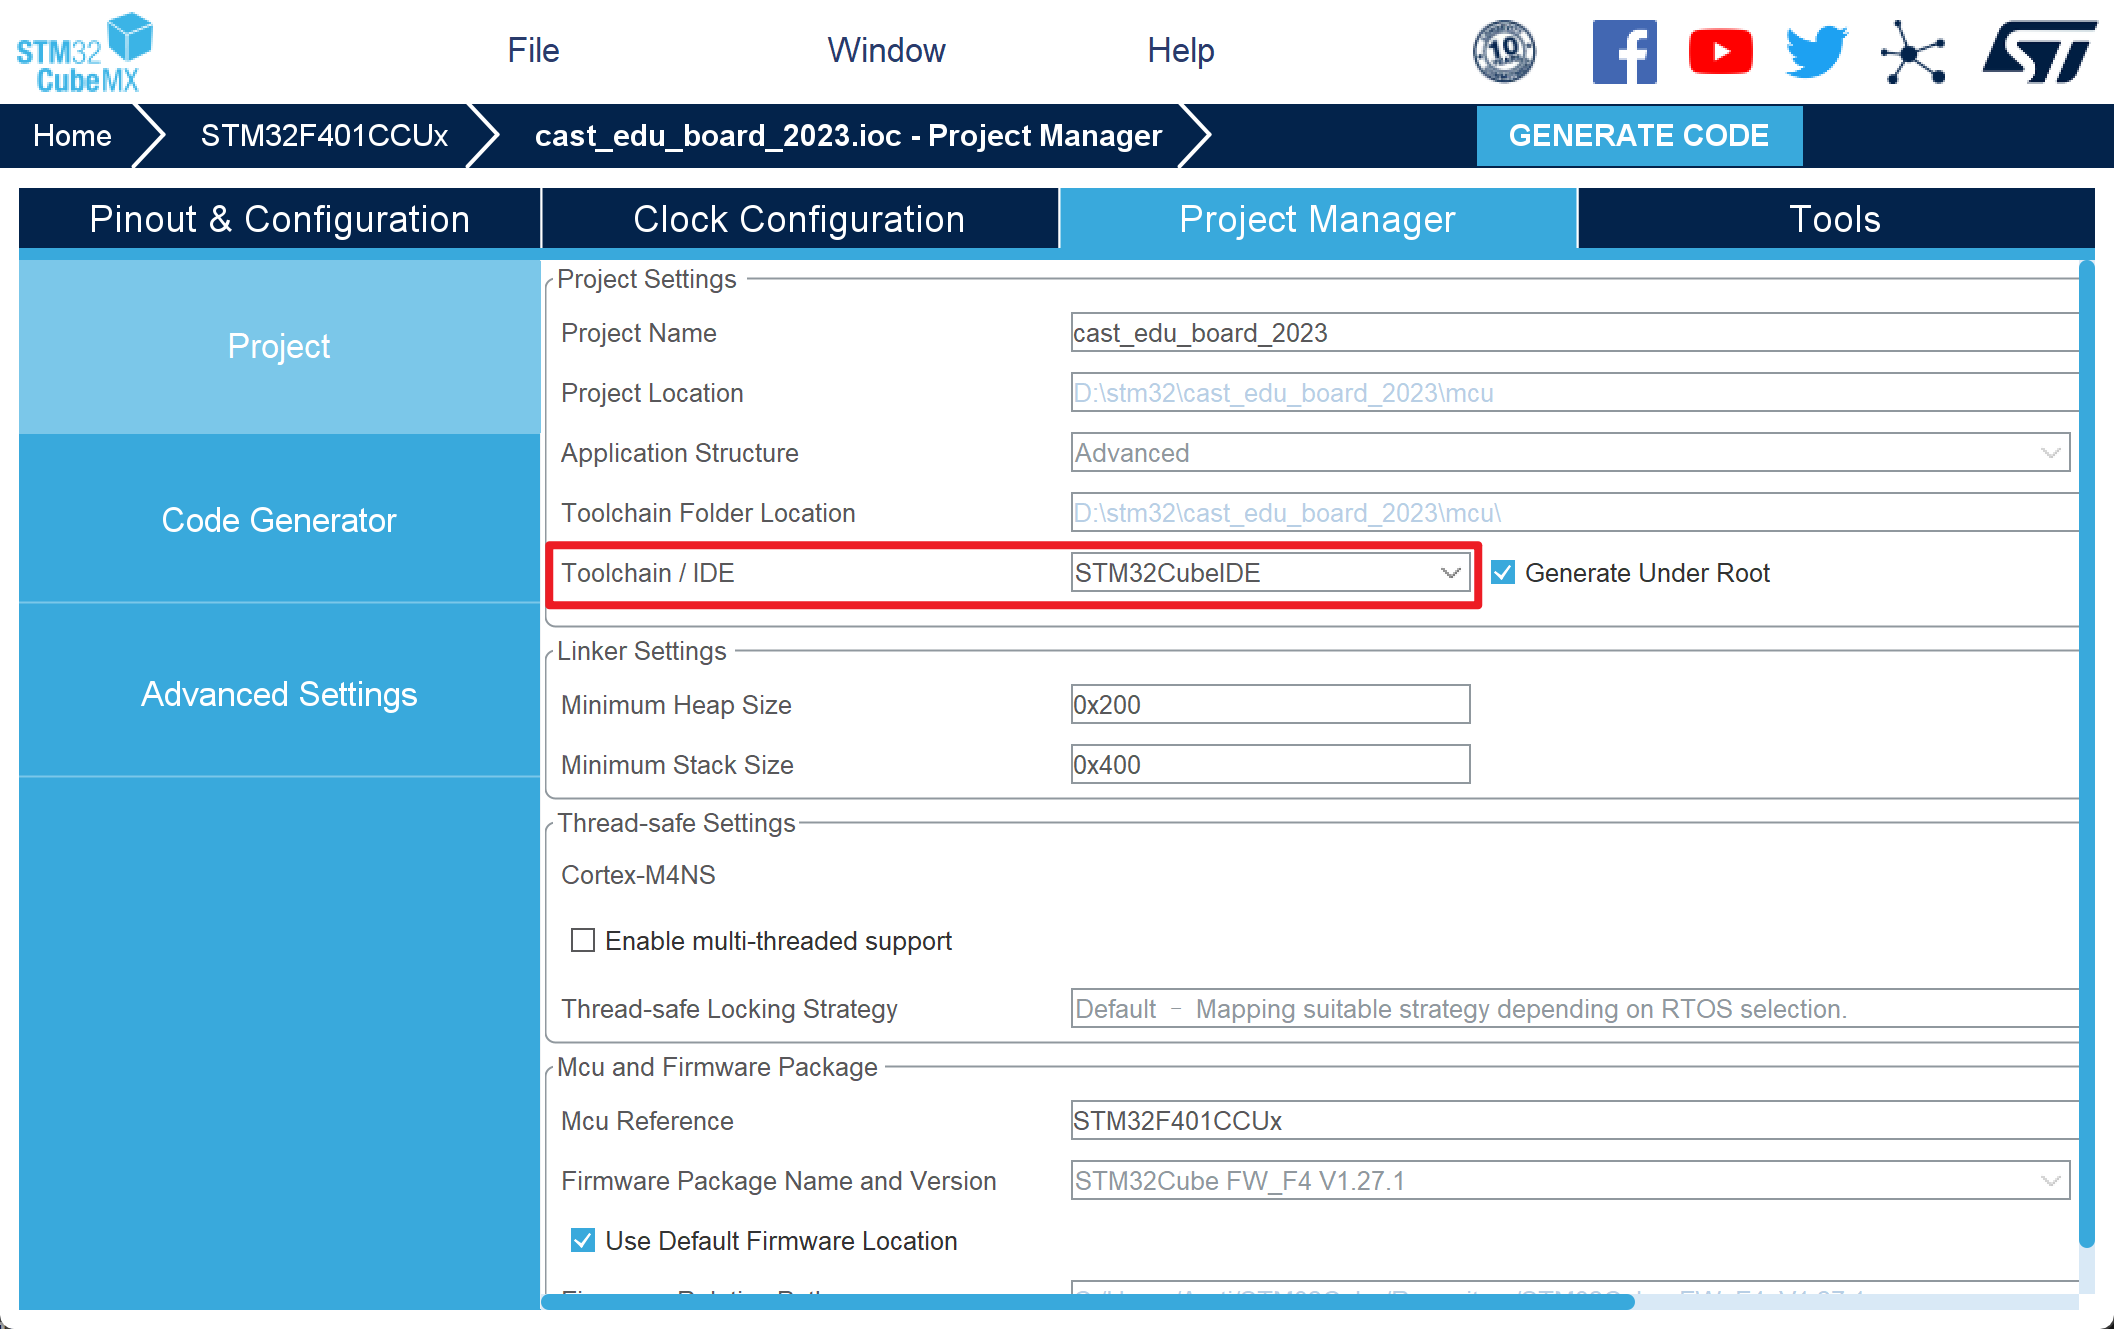Expand the Application Structure dropdown
Screen dimensions: 2114x1329
coord(1570,453)
